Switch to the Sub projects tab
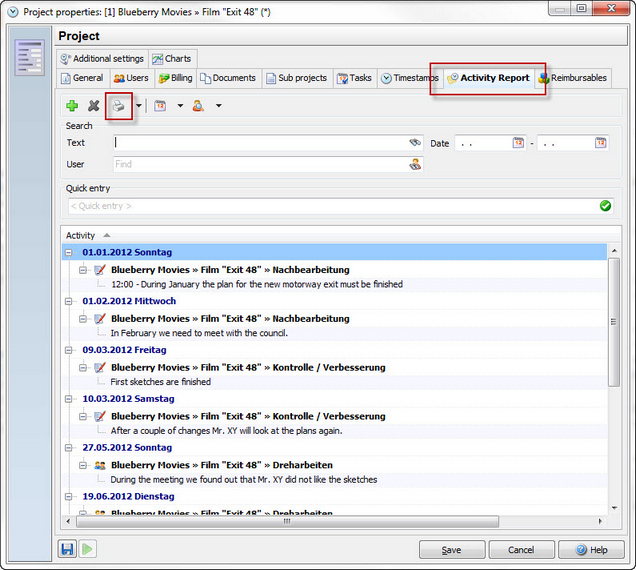The width and height of the screenshot is (636, 570). 297,78
